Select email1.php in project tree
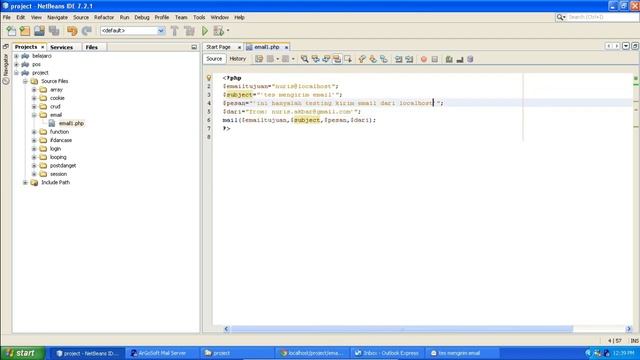640x360 pixels. pos(71,123)
